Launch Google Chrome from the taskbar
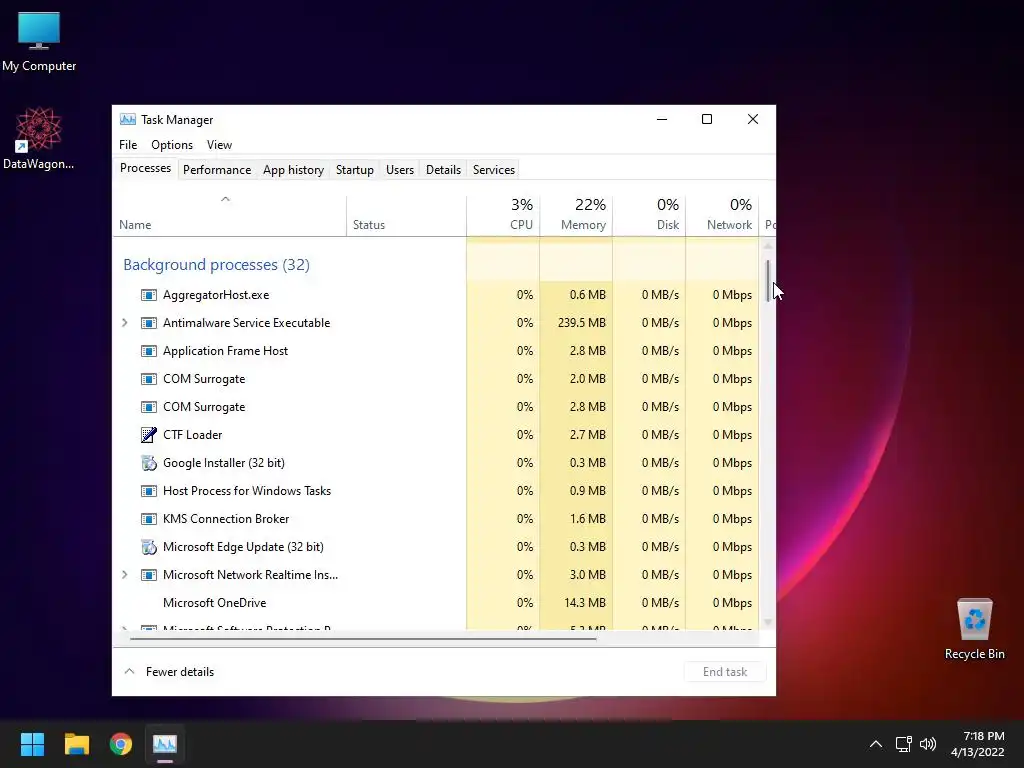 (x=121, y=744)
